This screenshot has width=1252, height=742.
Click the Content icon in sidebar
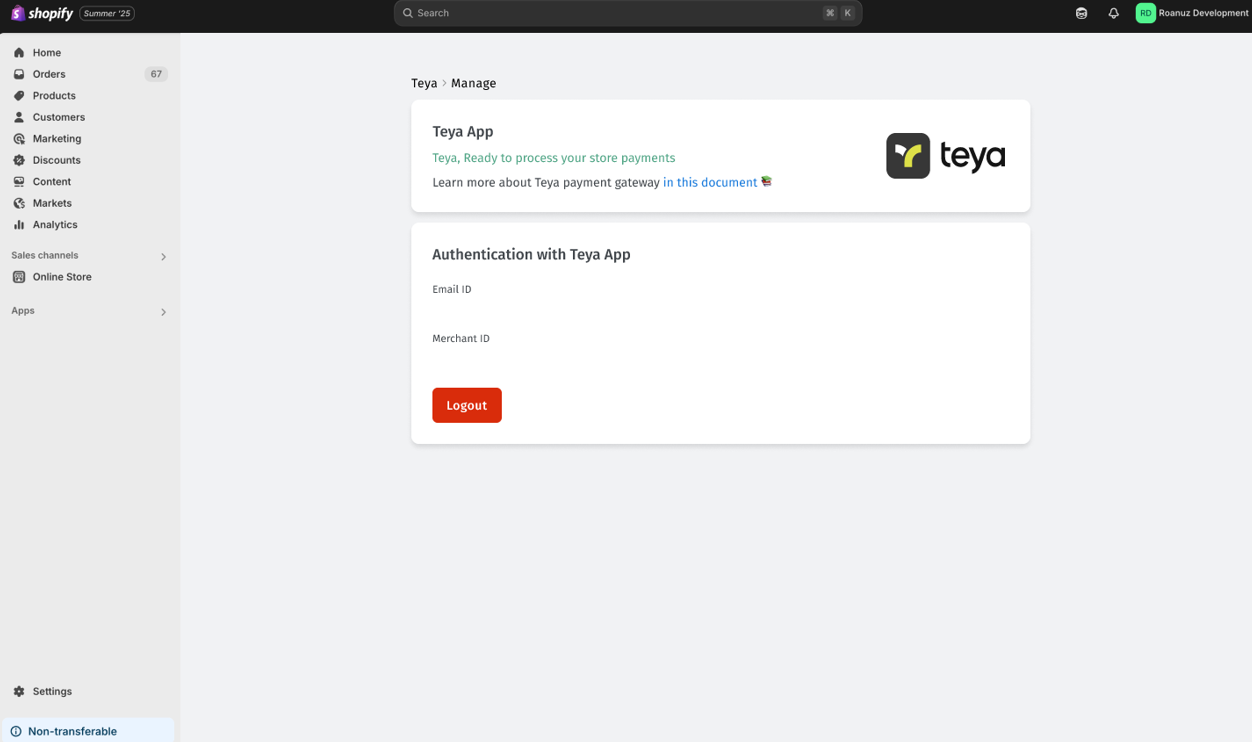click(x=19, y=182)
